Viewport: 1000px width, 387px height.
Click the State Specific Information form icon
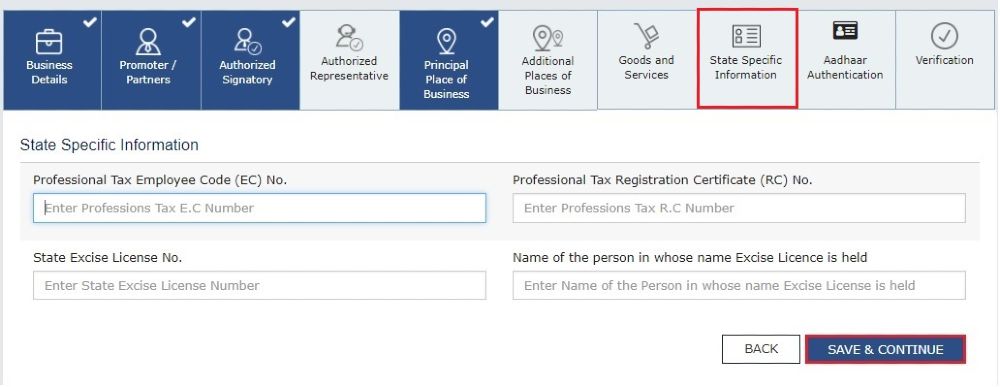pyautogui.click(x=746, y=36)
